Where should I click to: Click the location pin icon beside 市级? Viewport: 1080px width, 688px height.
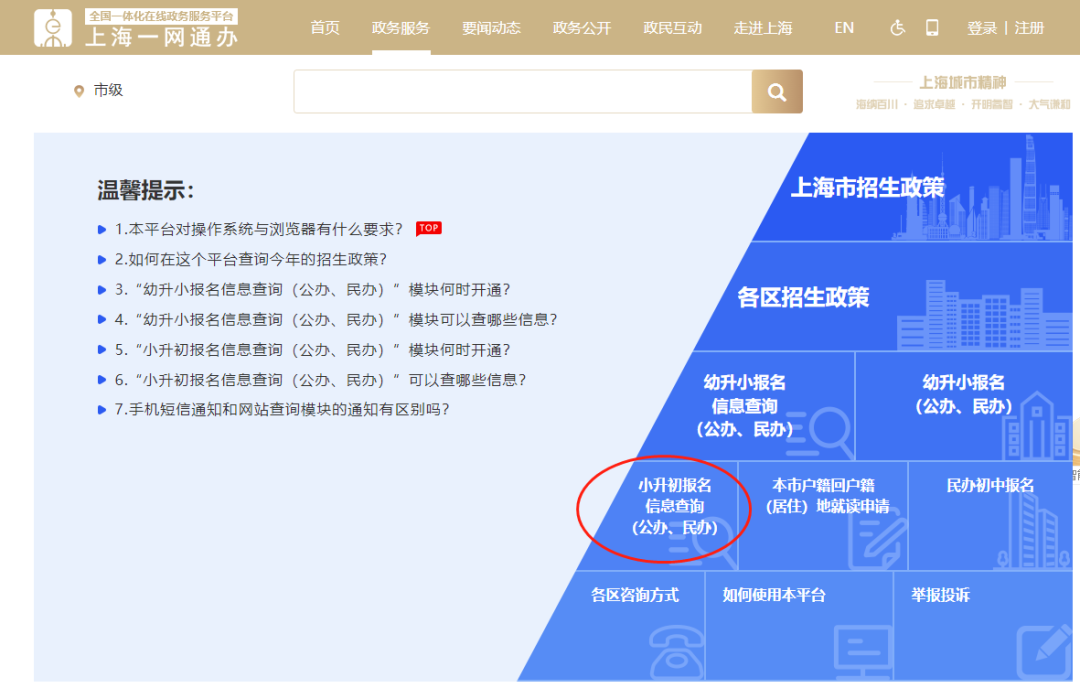click(x=79, y=91)
